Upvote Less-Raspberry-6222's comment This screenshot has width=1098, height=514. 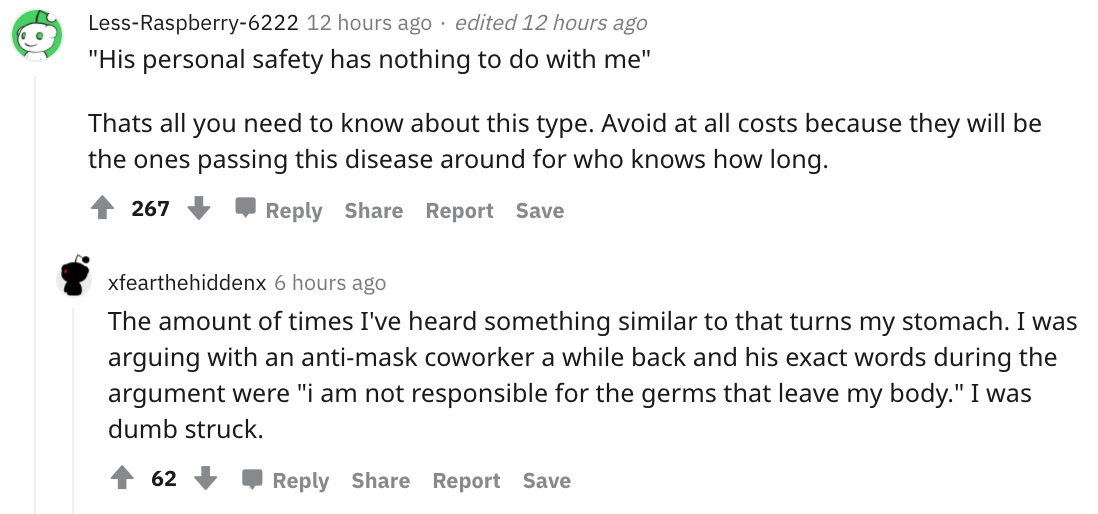(x=103, y=208)
